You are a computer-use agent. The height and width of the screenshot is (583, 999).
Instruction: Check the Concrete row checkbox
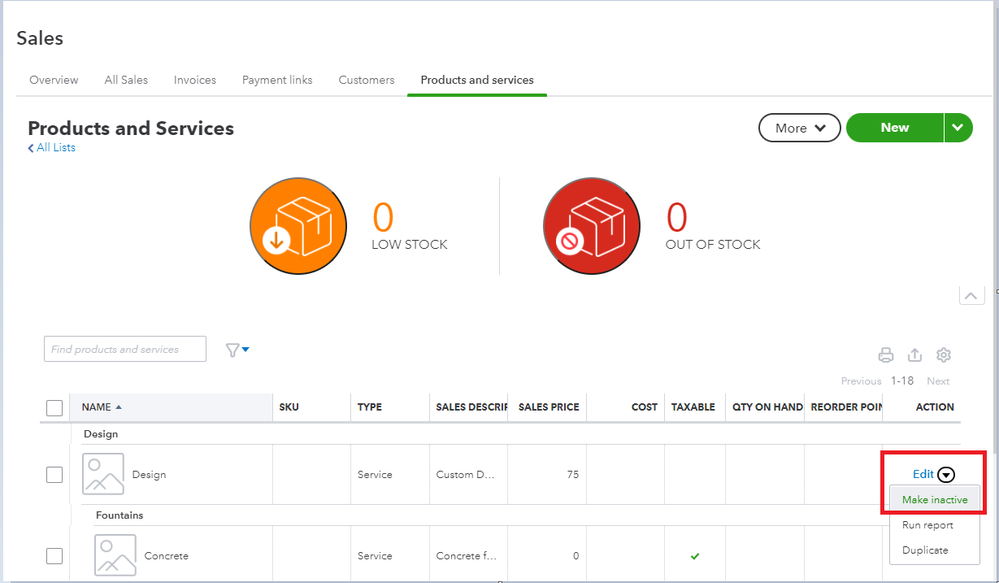pos(55,556)
